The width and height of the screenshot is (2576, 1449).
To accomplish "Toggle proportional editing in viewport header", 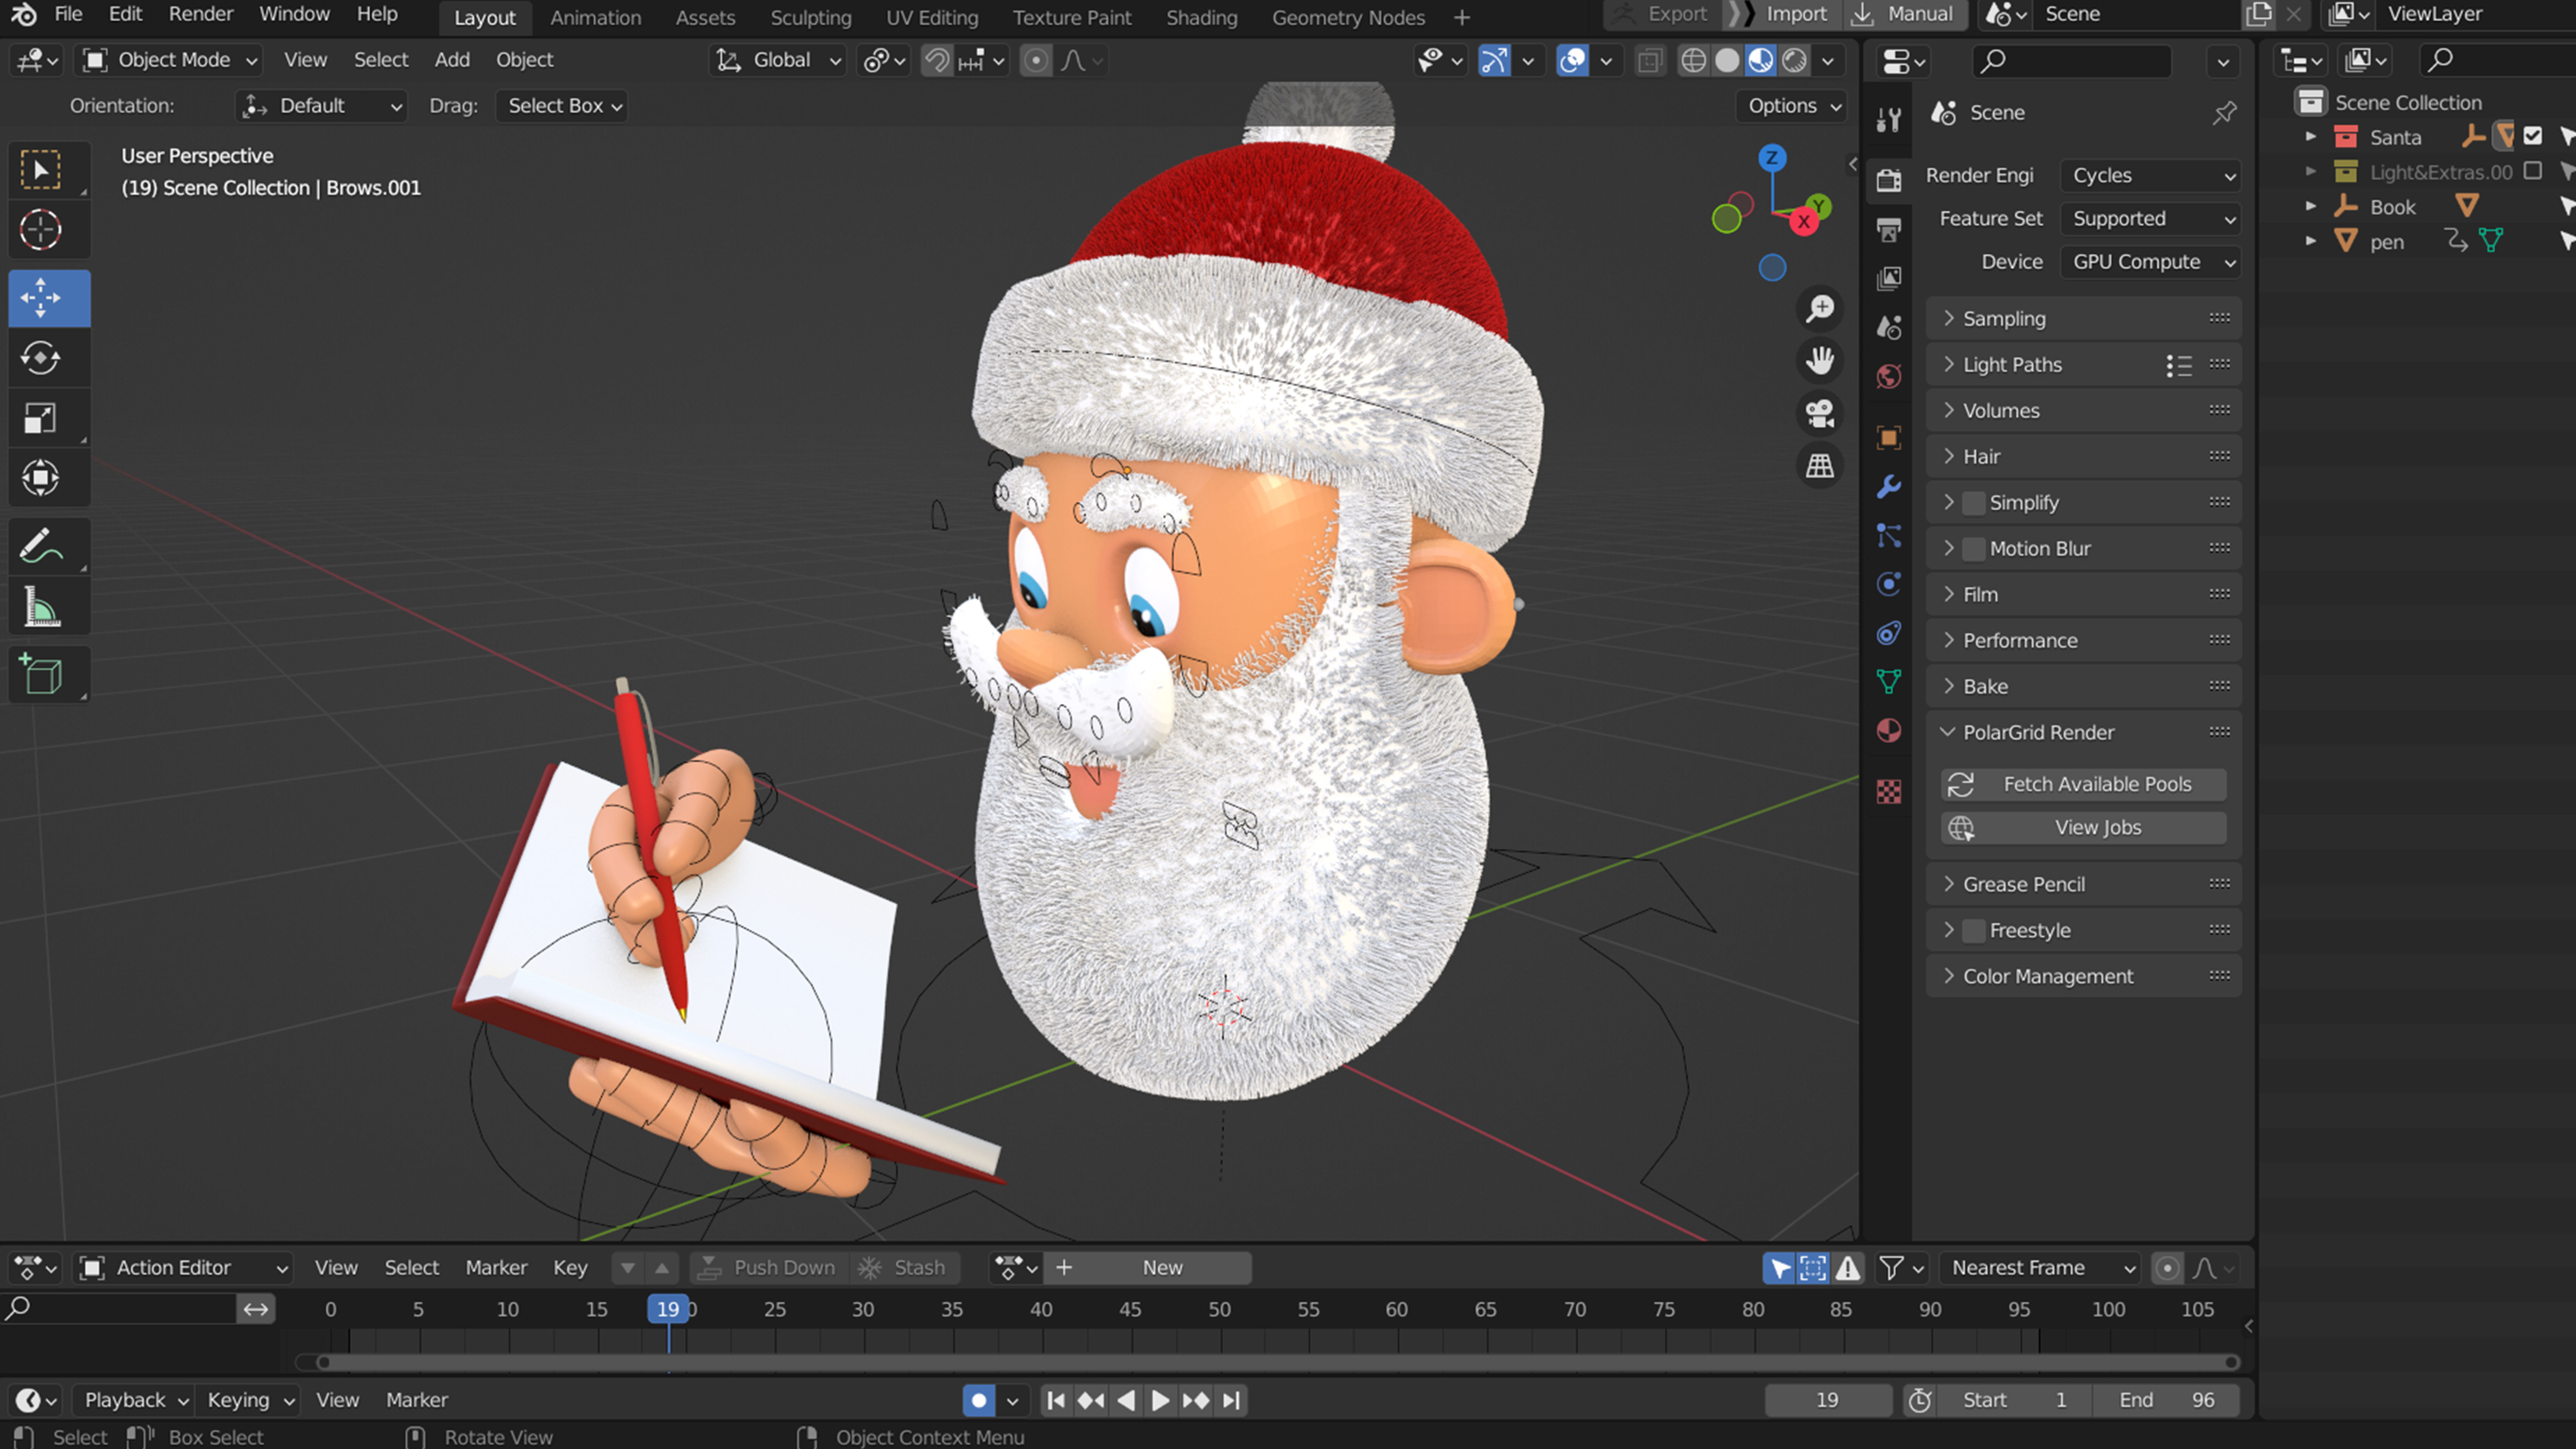I will coord(1036,61).
